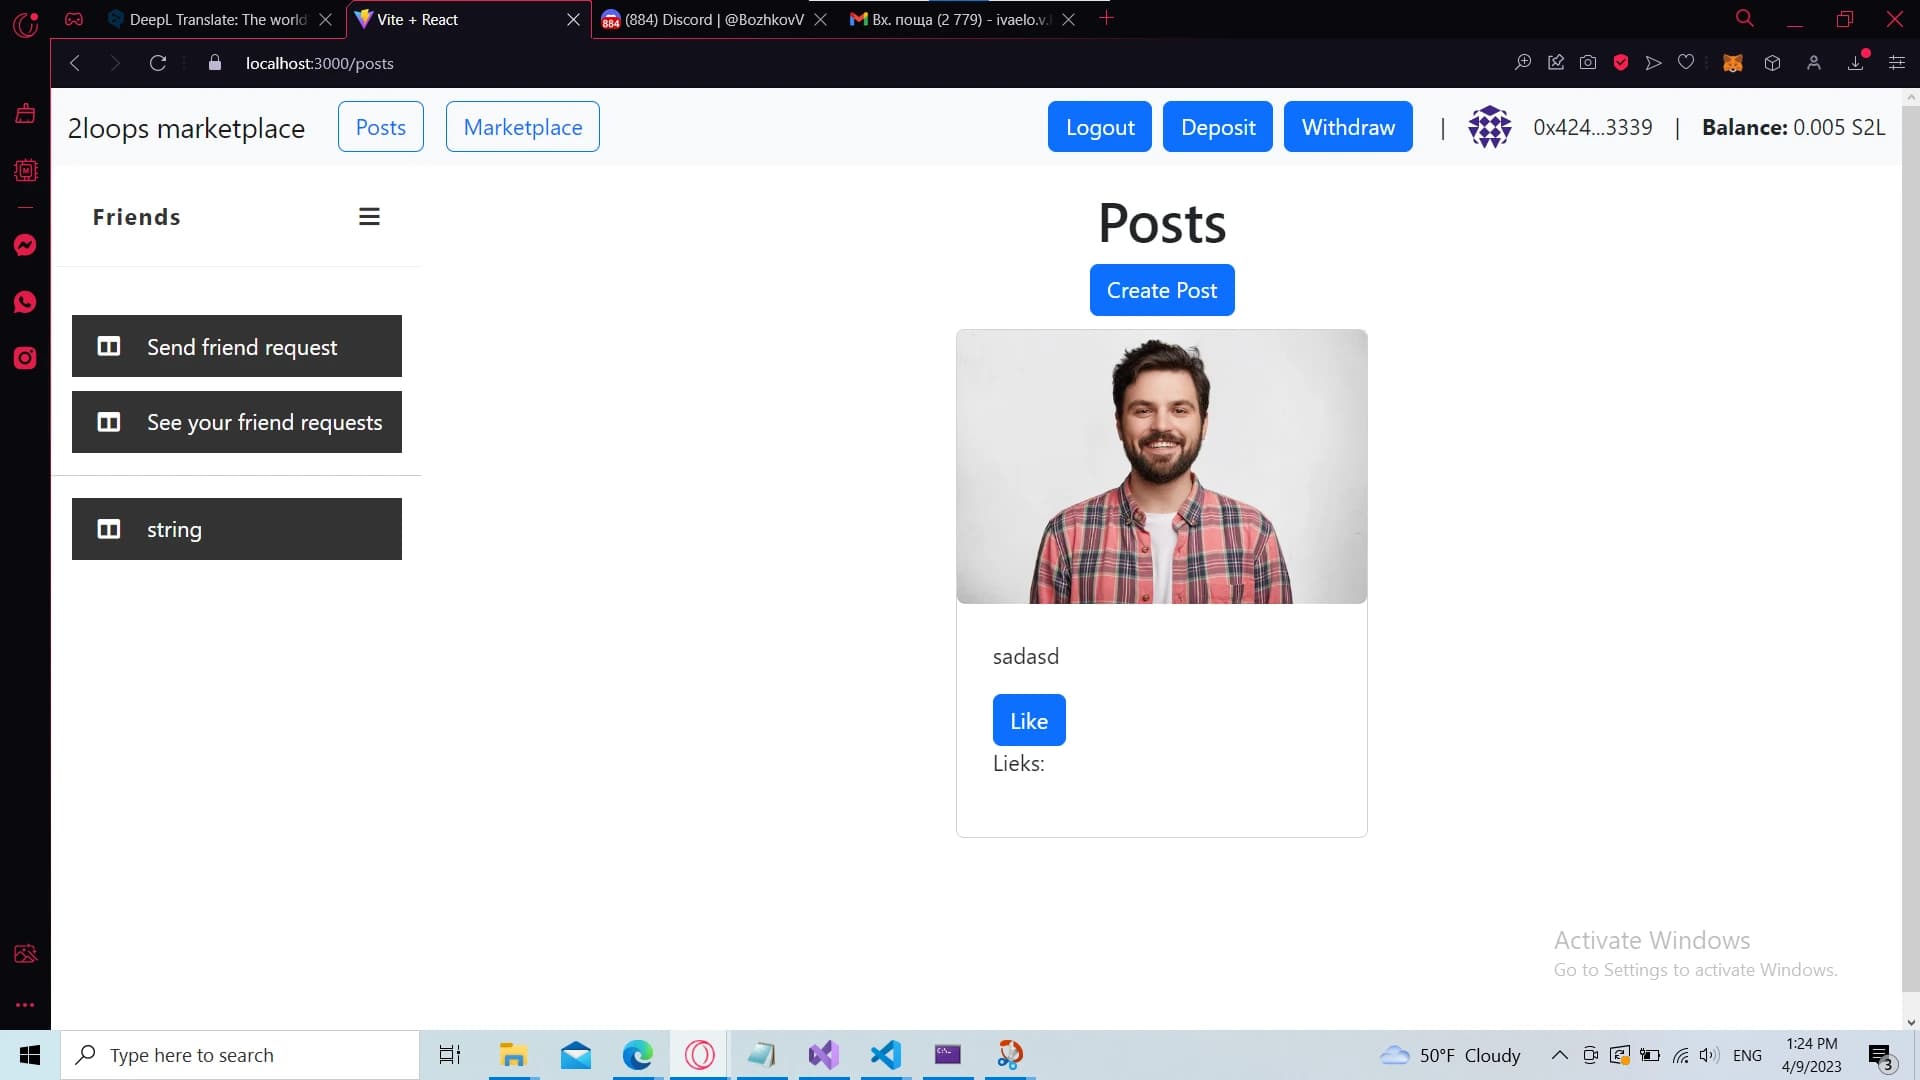Open Easy Setup settings icon

coord(1897,63)
